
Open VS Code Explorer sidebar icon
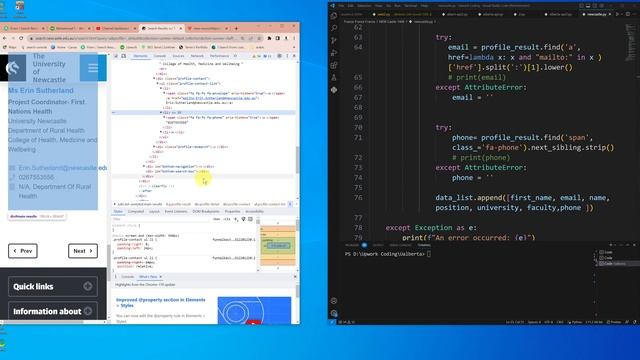[x=334, y=16]
